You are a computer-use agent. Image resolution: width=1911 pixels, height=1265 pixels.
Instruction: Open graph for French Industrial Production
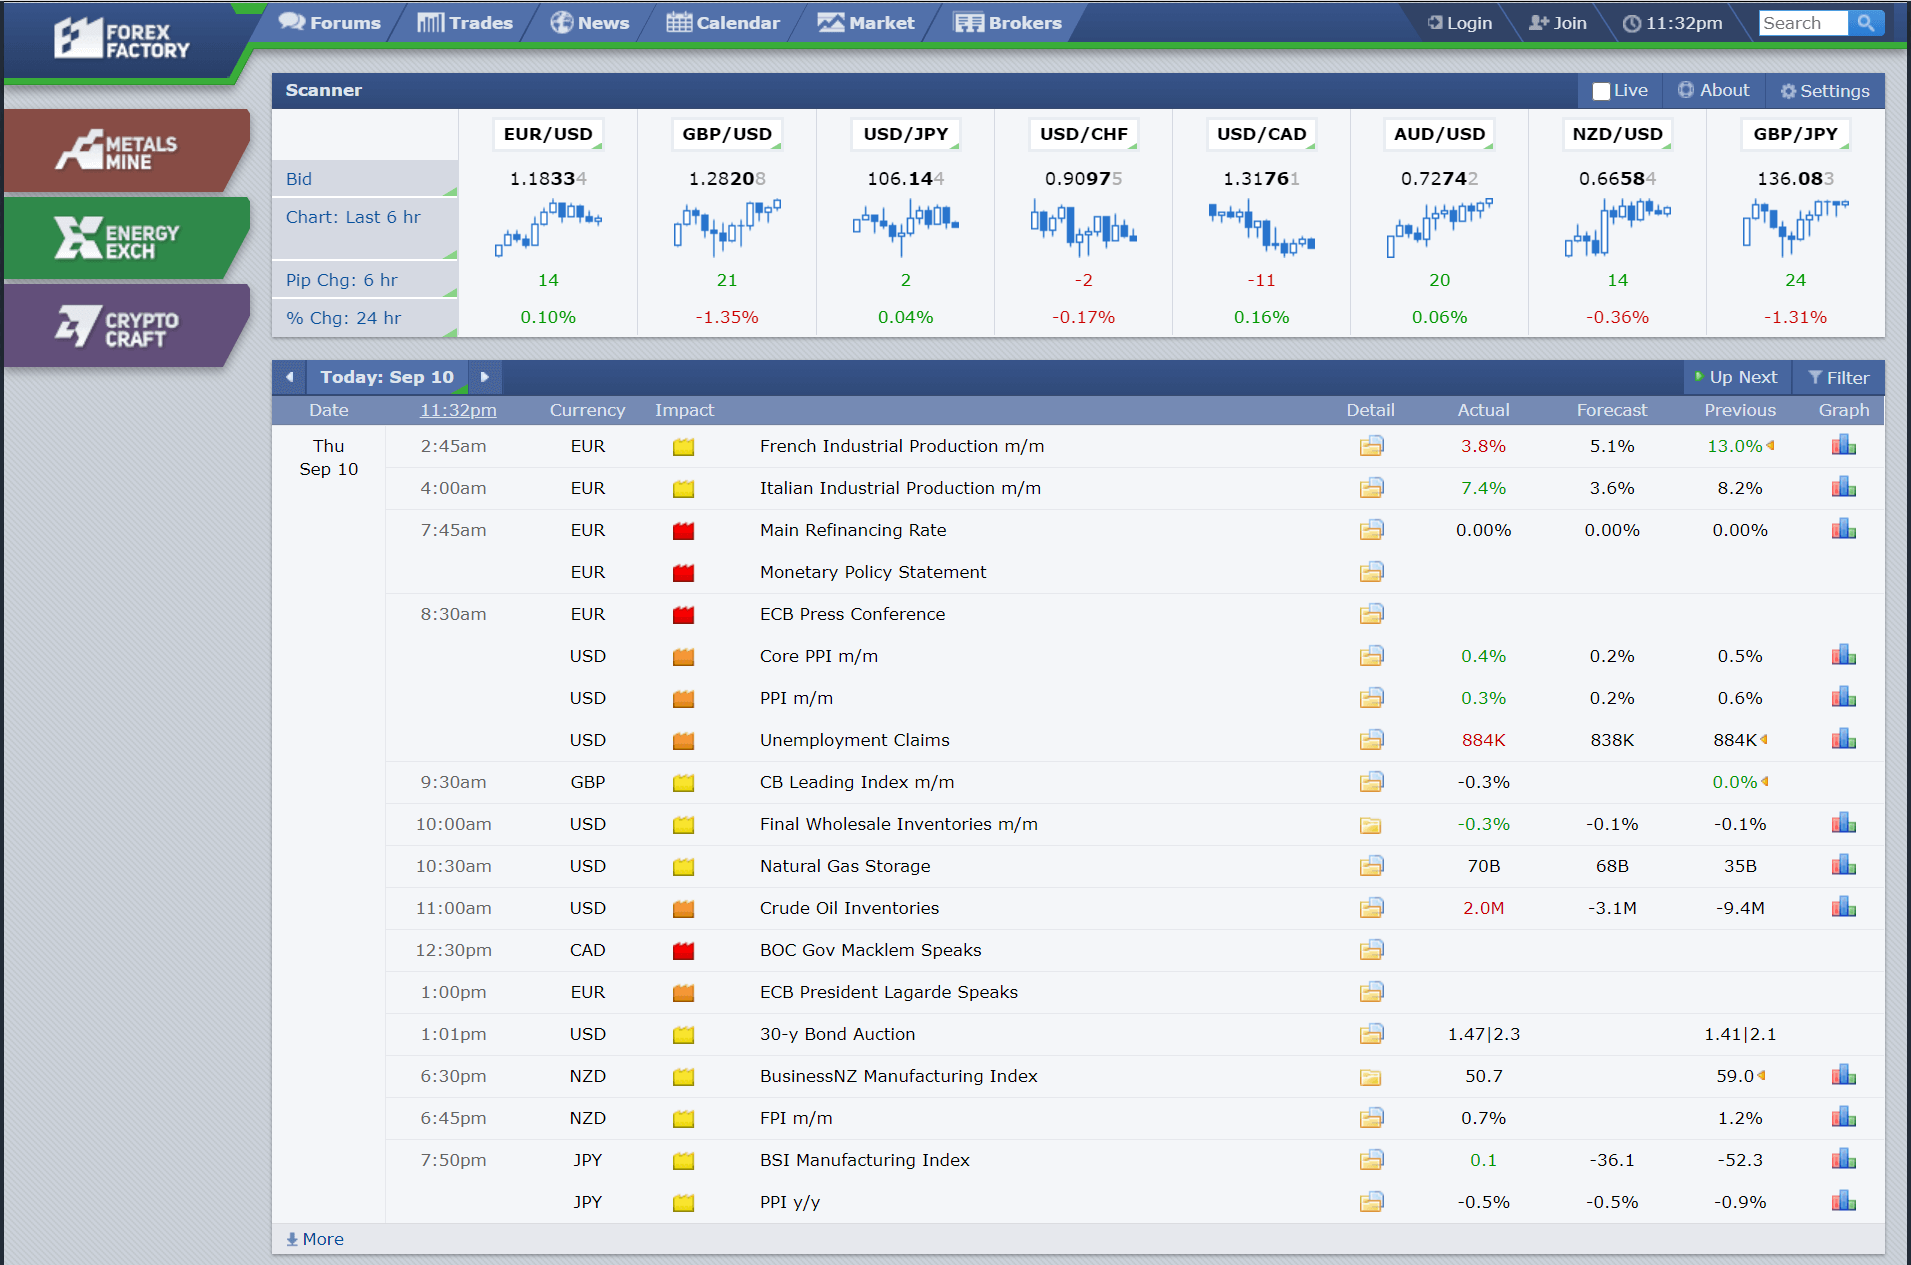pyautogui.click(x=1843, y=446)
